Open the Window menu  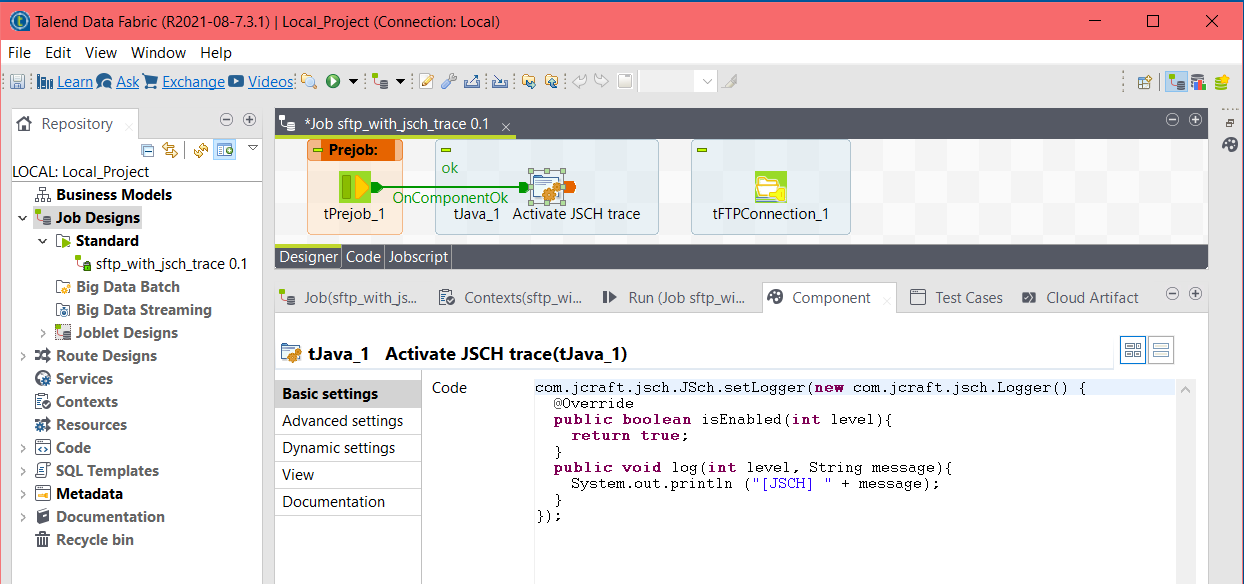(158, 53)
